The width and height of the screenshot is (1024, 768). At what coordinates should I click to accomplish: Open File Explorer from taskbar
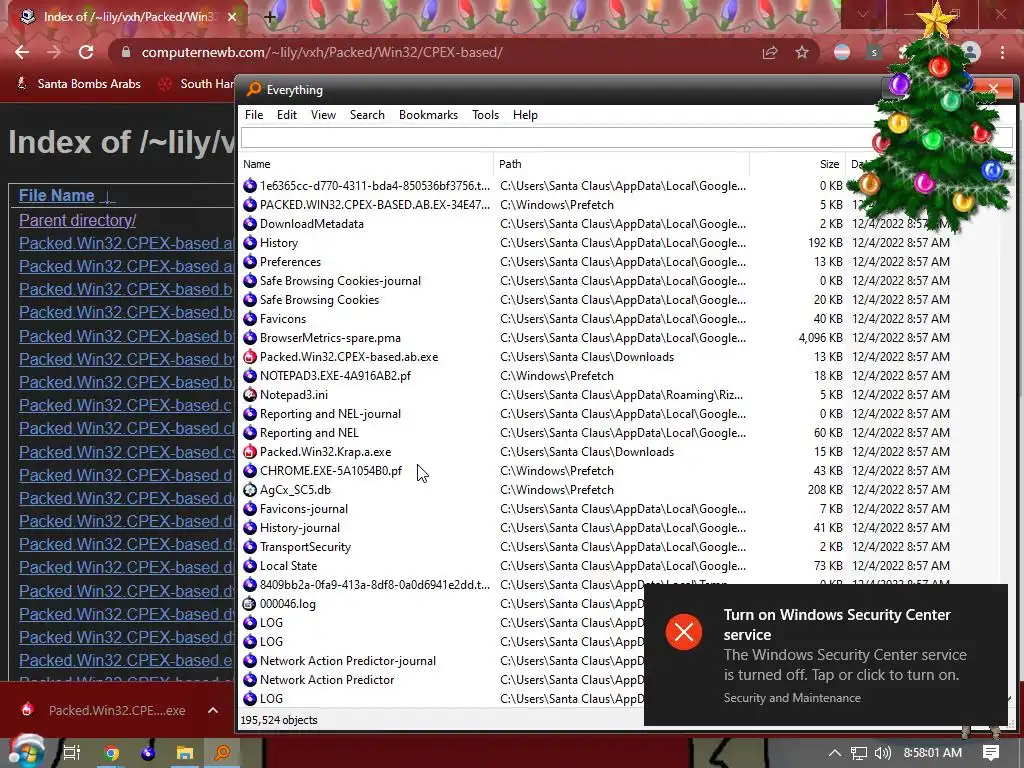185,753
